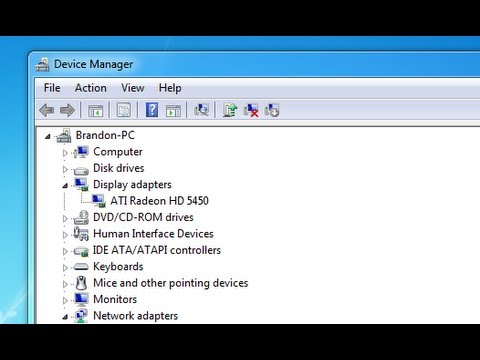Click the Disk drives category icon
The width and height of the screenshot is (480, 360).
coord(81,170)
